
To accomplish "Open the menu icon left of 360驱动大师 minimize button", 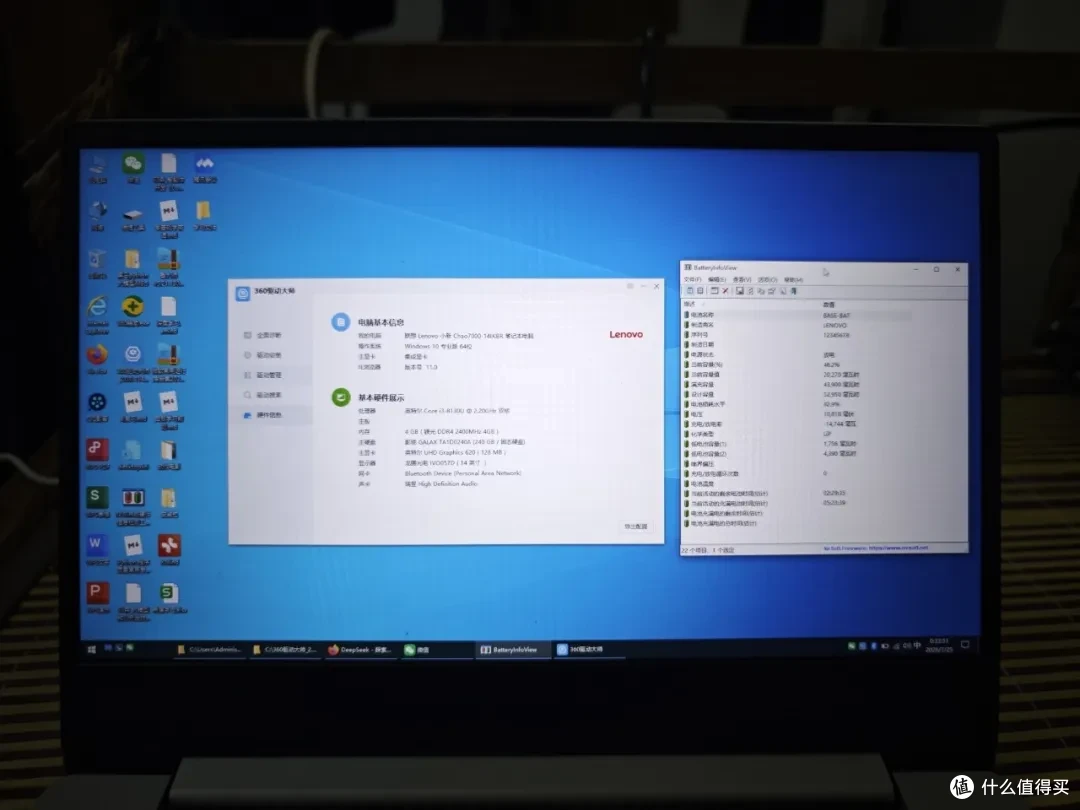I will pyautogui.click(x=630, y=286).
